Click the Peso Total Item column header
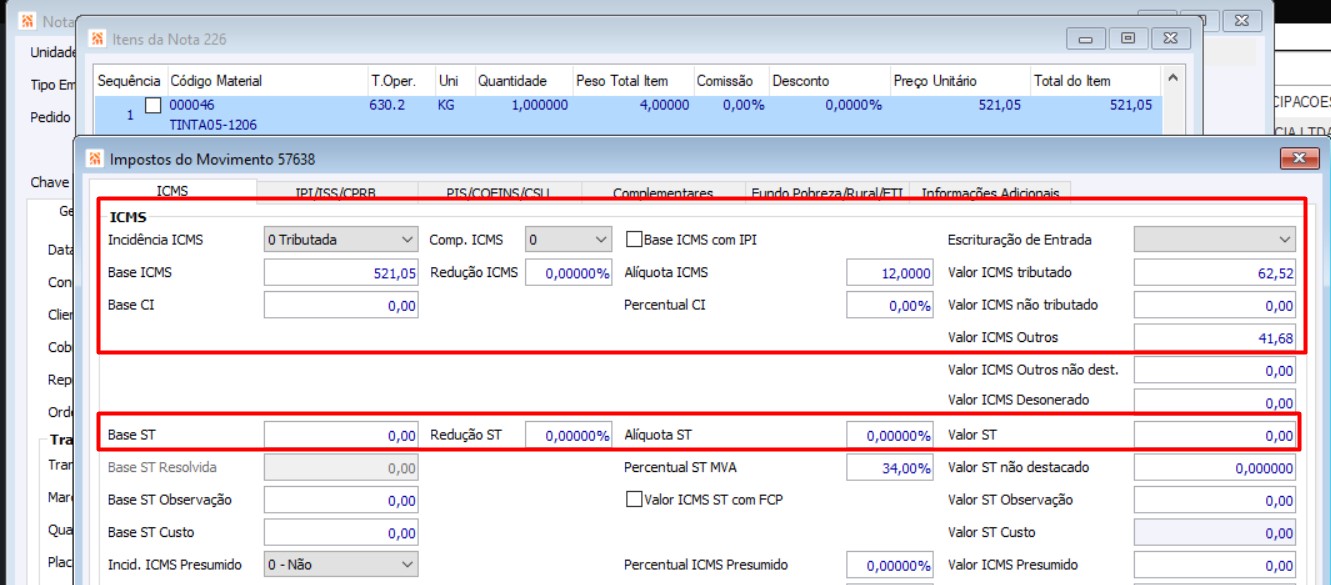The image size is (1331, 585). pos(631,81)
